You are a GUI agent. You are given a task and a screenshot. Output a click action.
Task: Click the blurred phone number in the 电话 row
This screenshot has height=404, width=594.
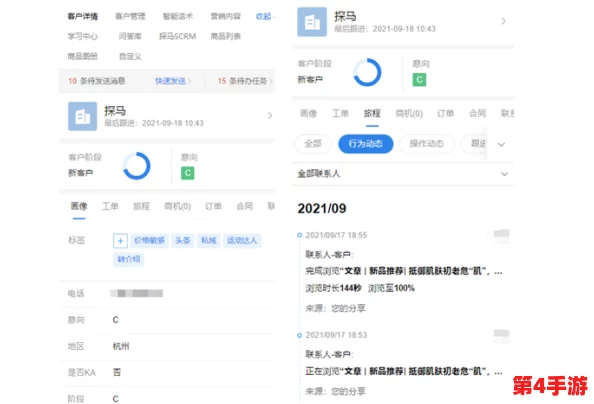[x=136, y=293]
